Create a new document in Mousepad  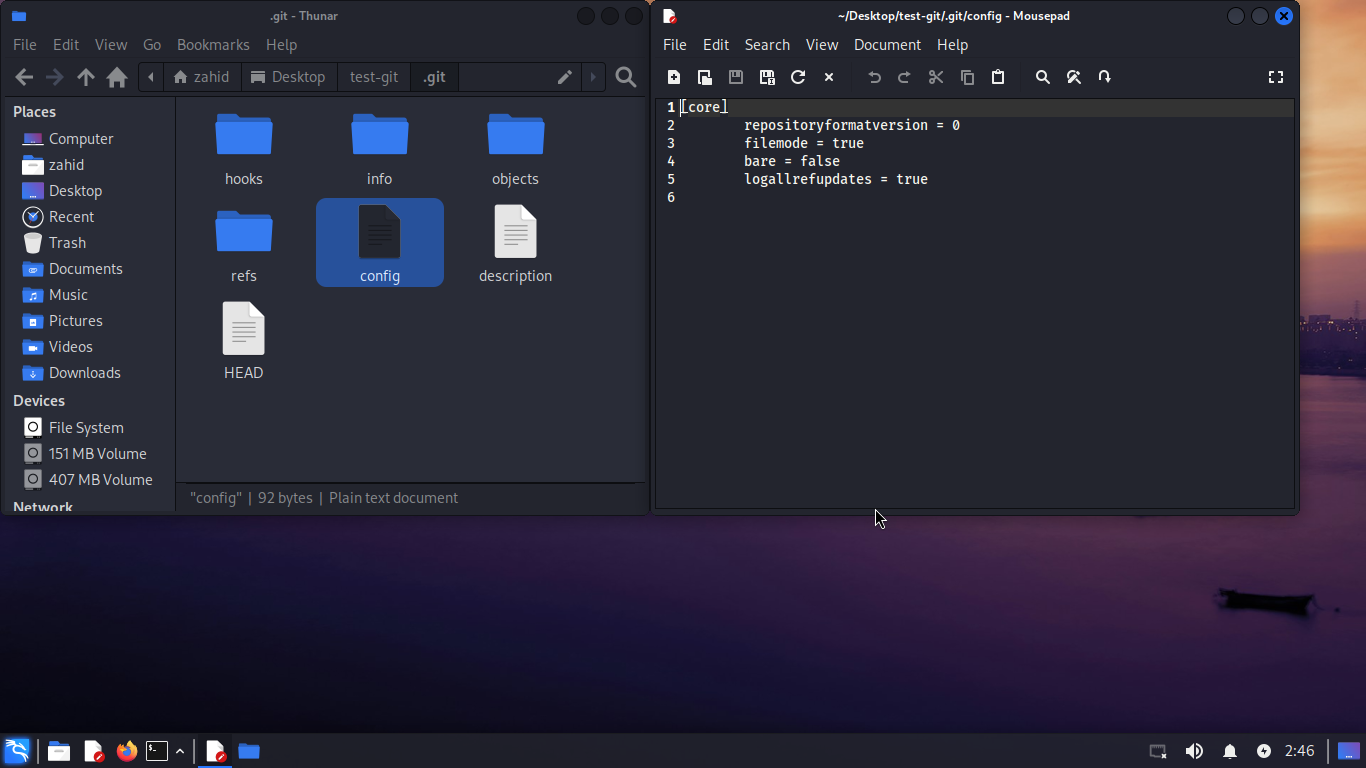pos(674,77)
